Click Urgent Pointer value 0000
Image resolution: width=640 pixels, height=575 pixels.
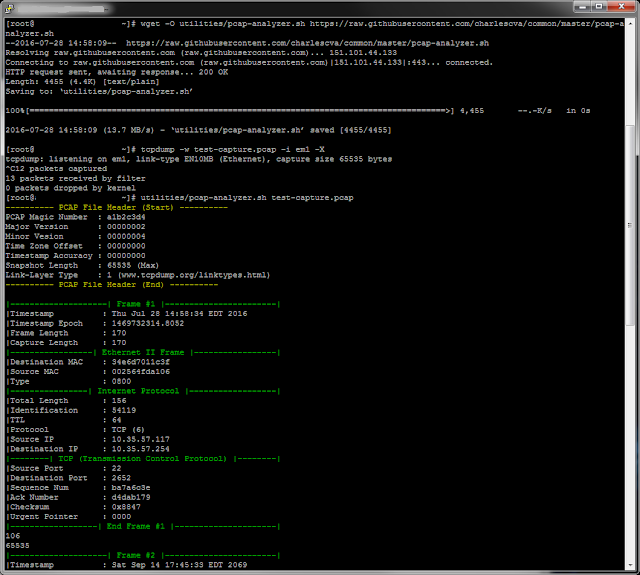tap(121, 517)
